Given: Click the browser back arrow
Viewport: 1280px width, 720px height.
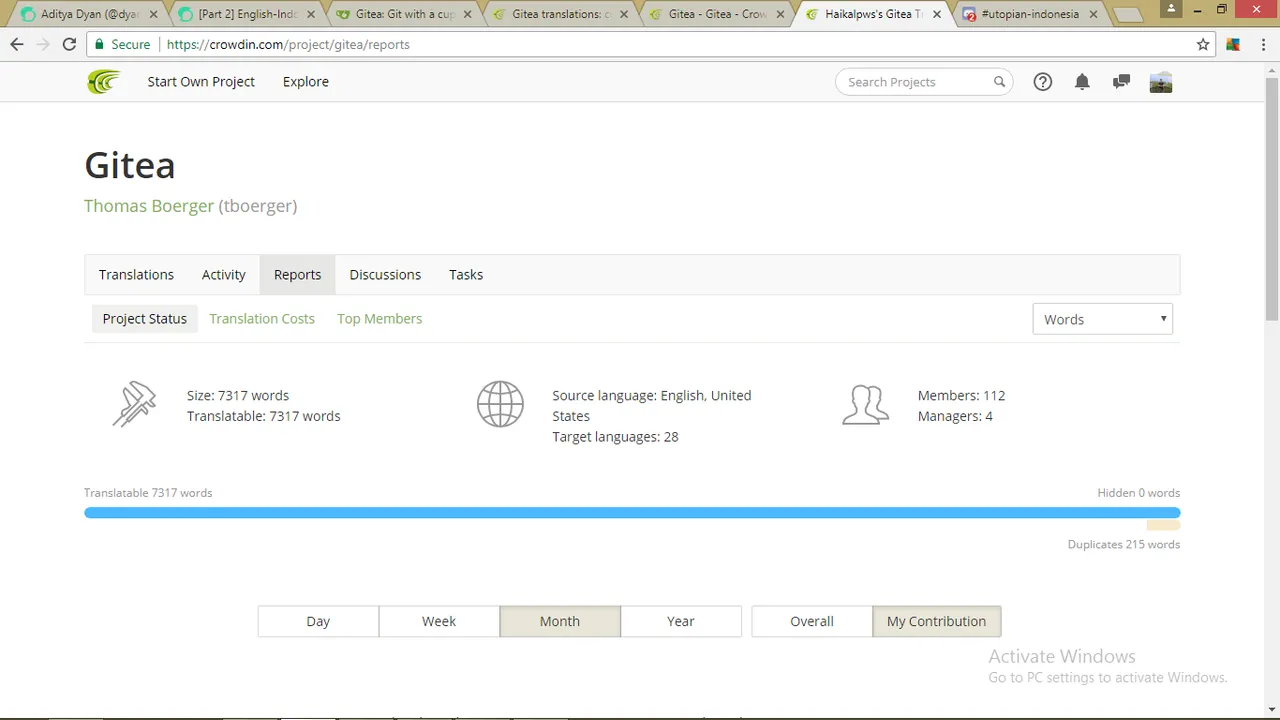Looking at the screenshot, I should (17, 44).
